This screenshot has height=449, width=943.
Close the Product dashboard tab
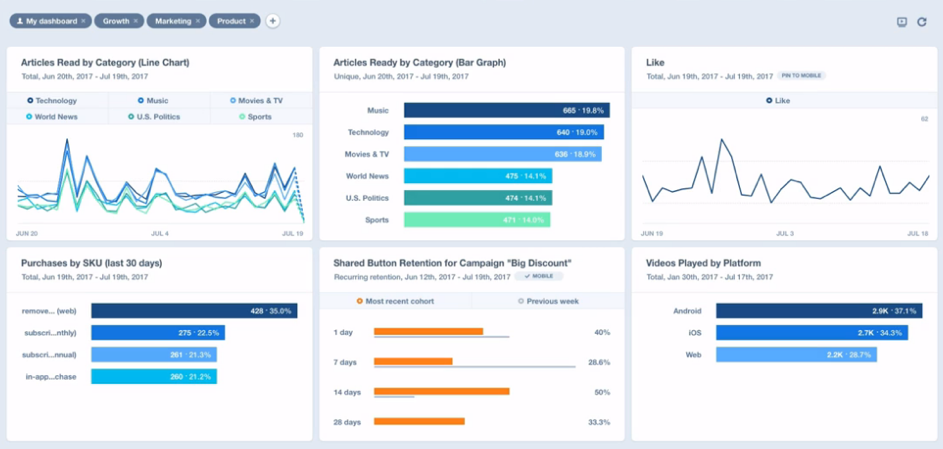pos(253,20)
